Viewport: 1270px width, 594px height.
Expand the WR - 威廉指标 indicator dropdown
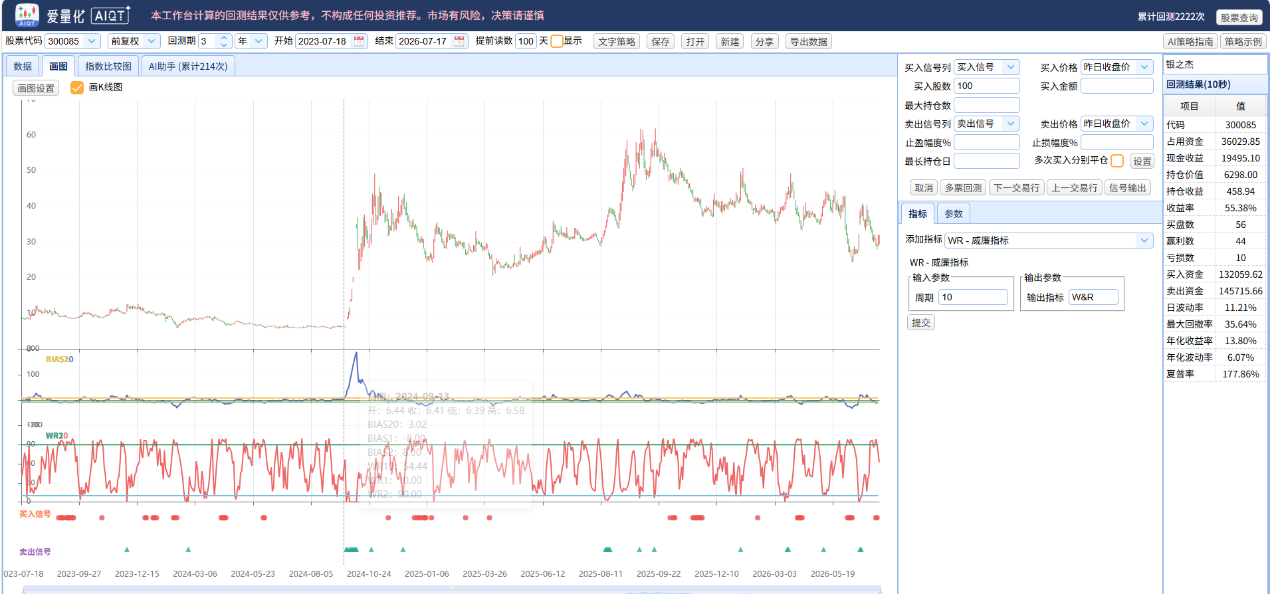pos(1049,240)
